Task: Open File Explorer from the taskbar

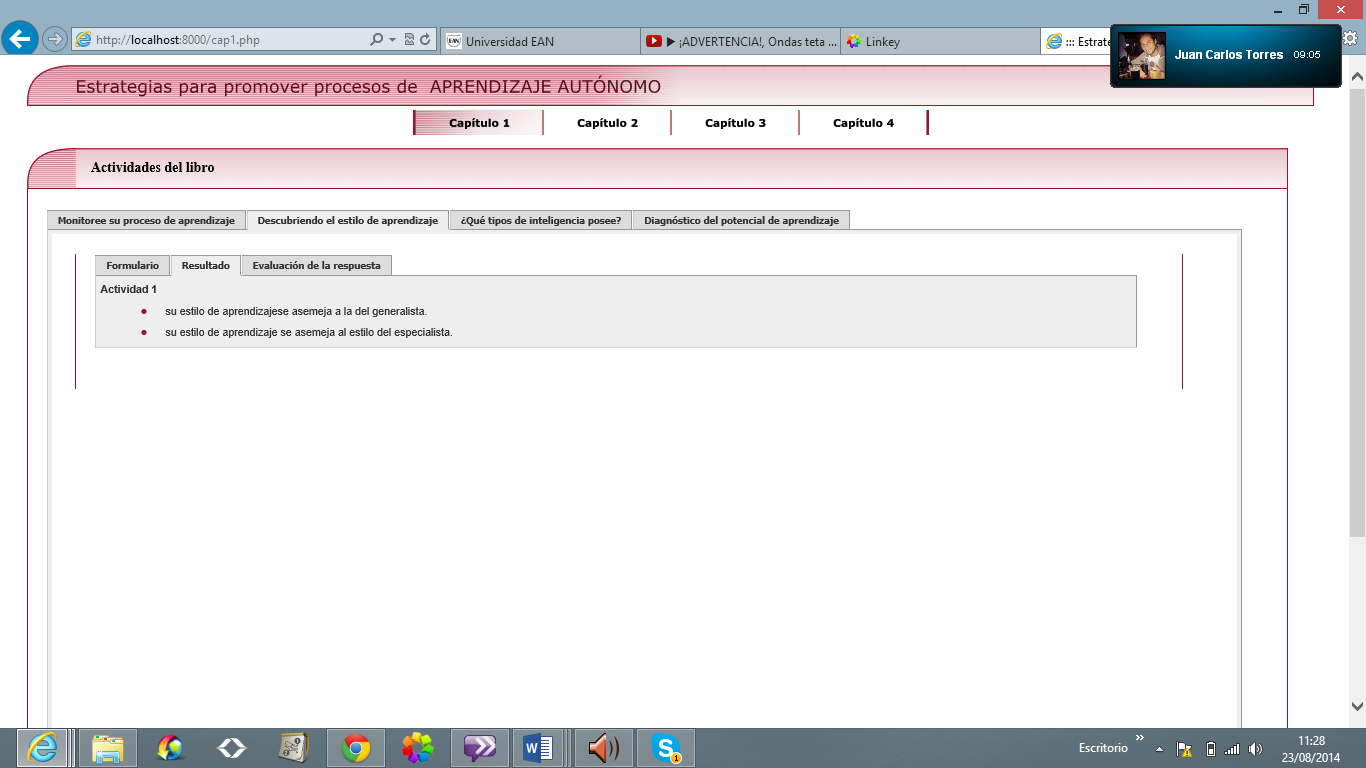Action: coord(107,748)
